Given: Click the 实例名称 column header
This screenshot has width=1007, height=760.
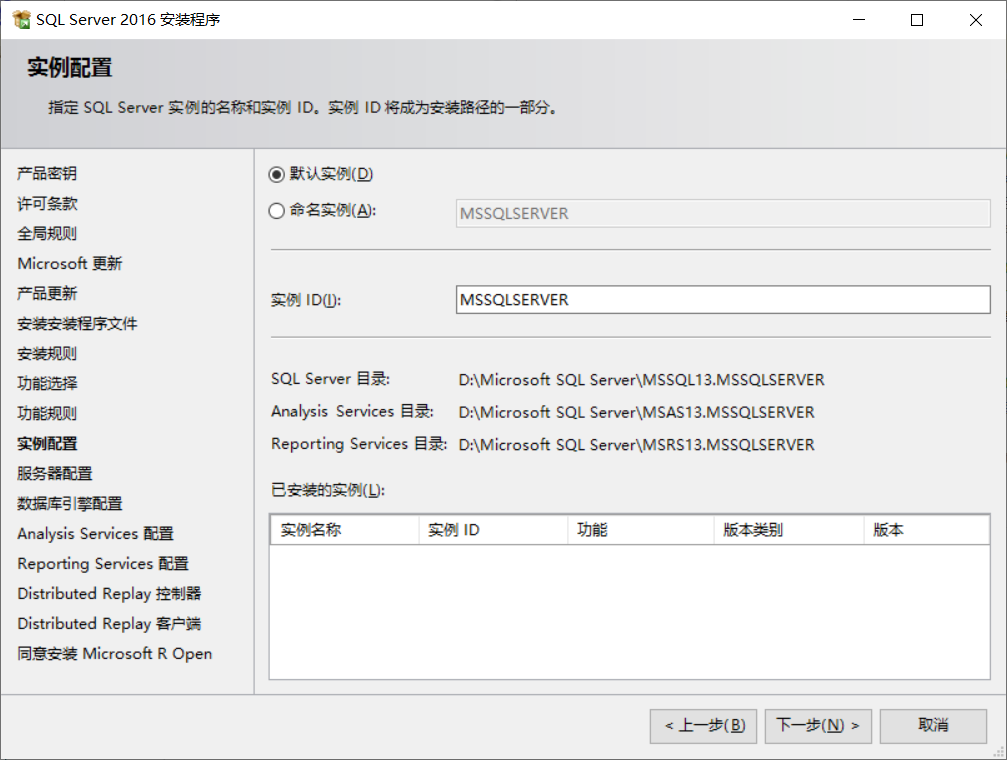Looking at the screenshot, I should tap(344, 529).
